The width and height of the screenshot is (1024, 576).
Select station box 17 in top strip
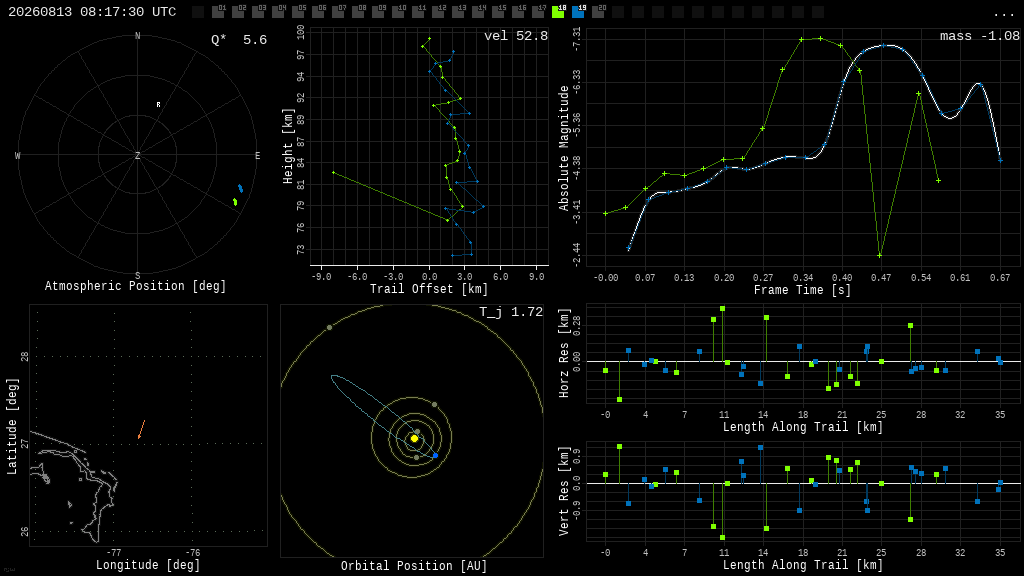coord(538,12)
